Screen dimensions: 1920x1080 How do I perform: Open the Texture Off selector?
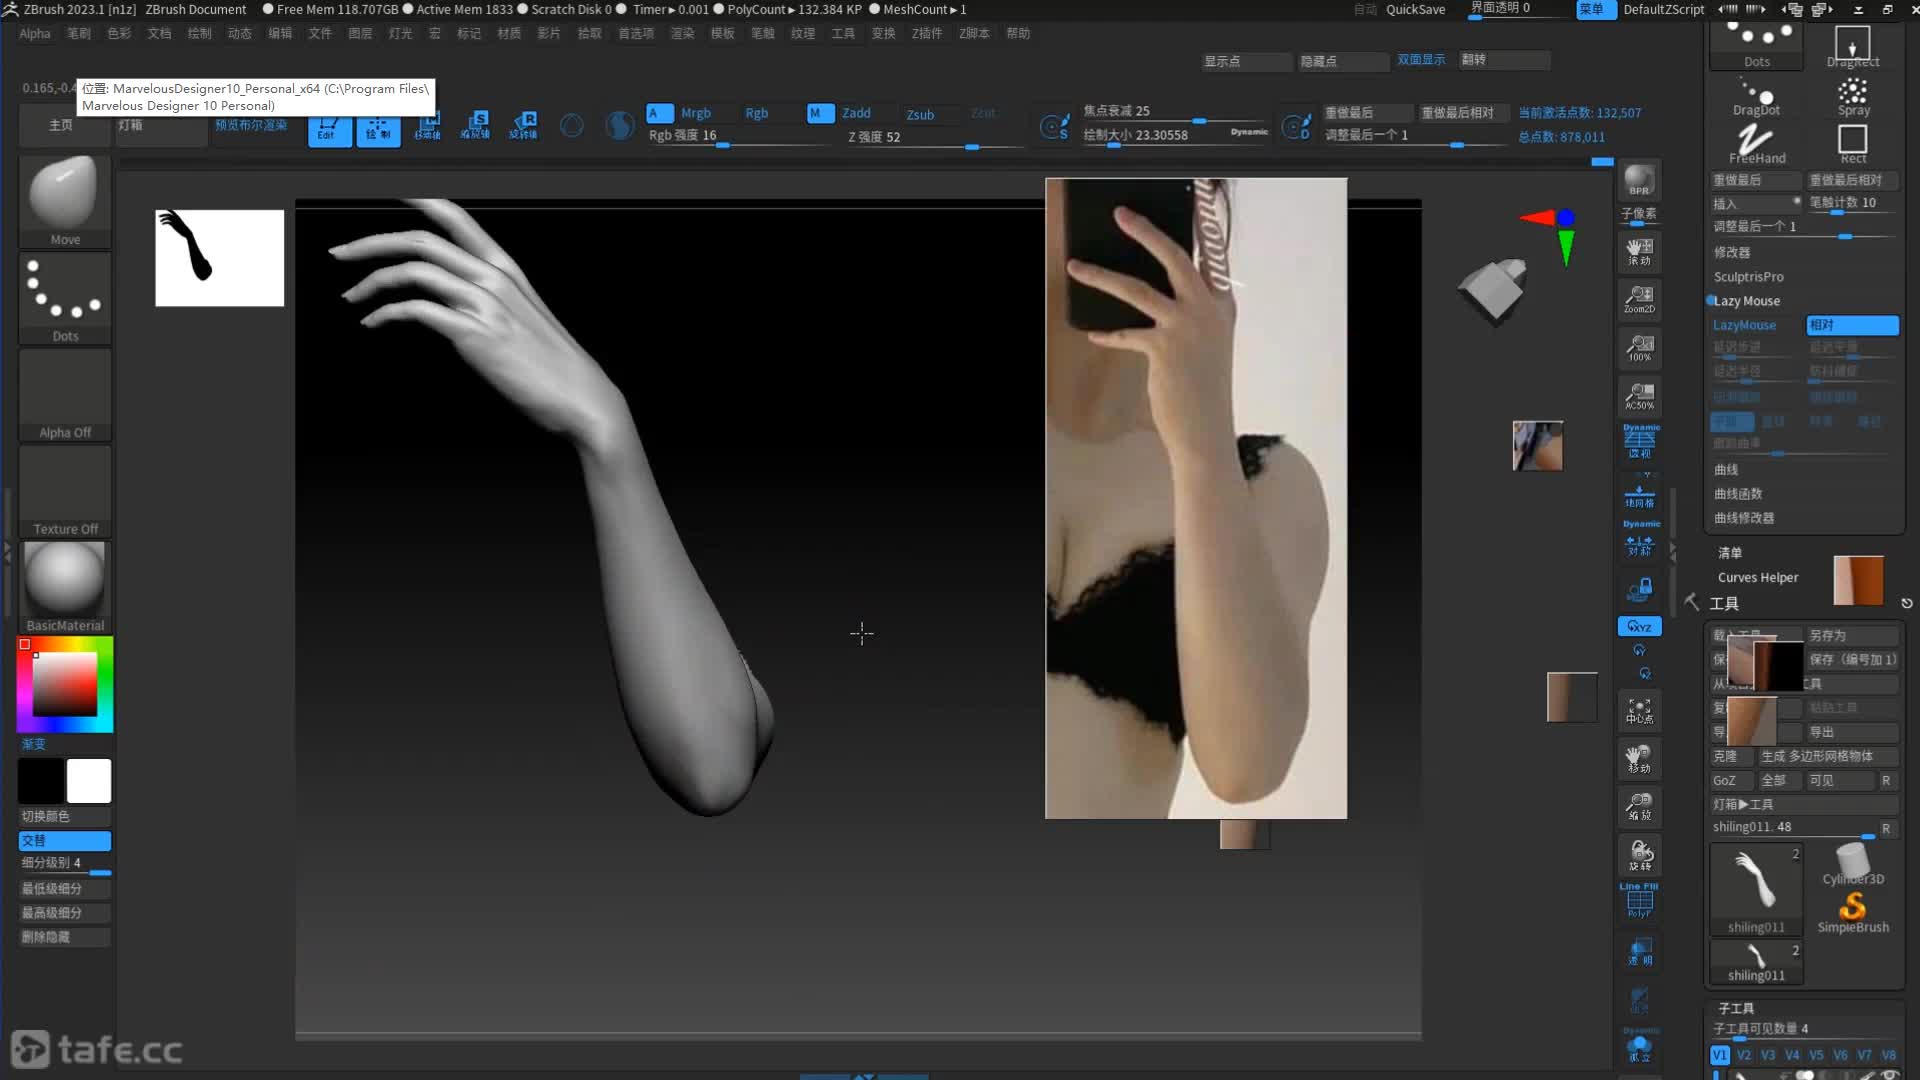tap(65, 491)
